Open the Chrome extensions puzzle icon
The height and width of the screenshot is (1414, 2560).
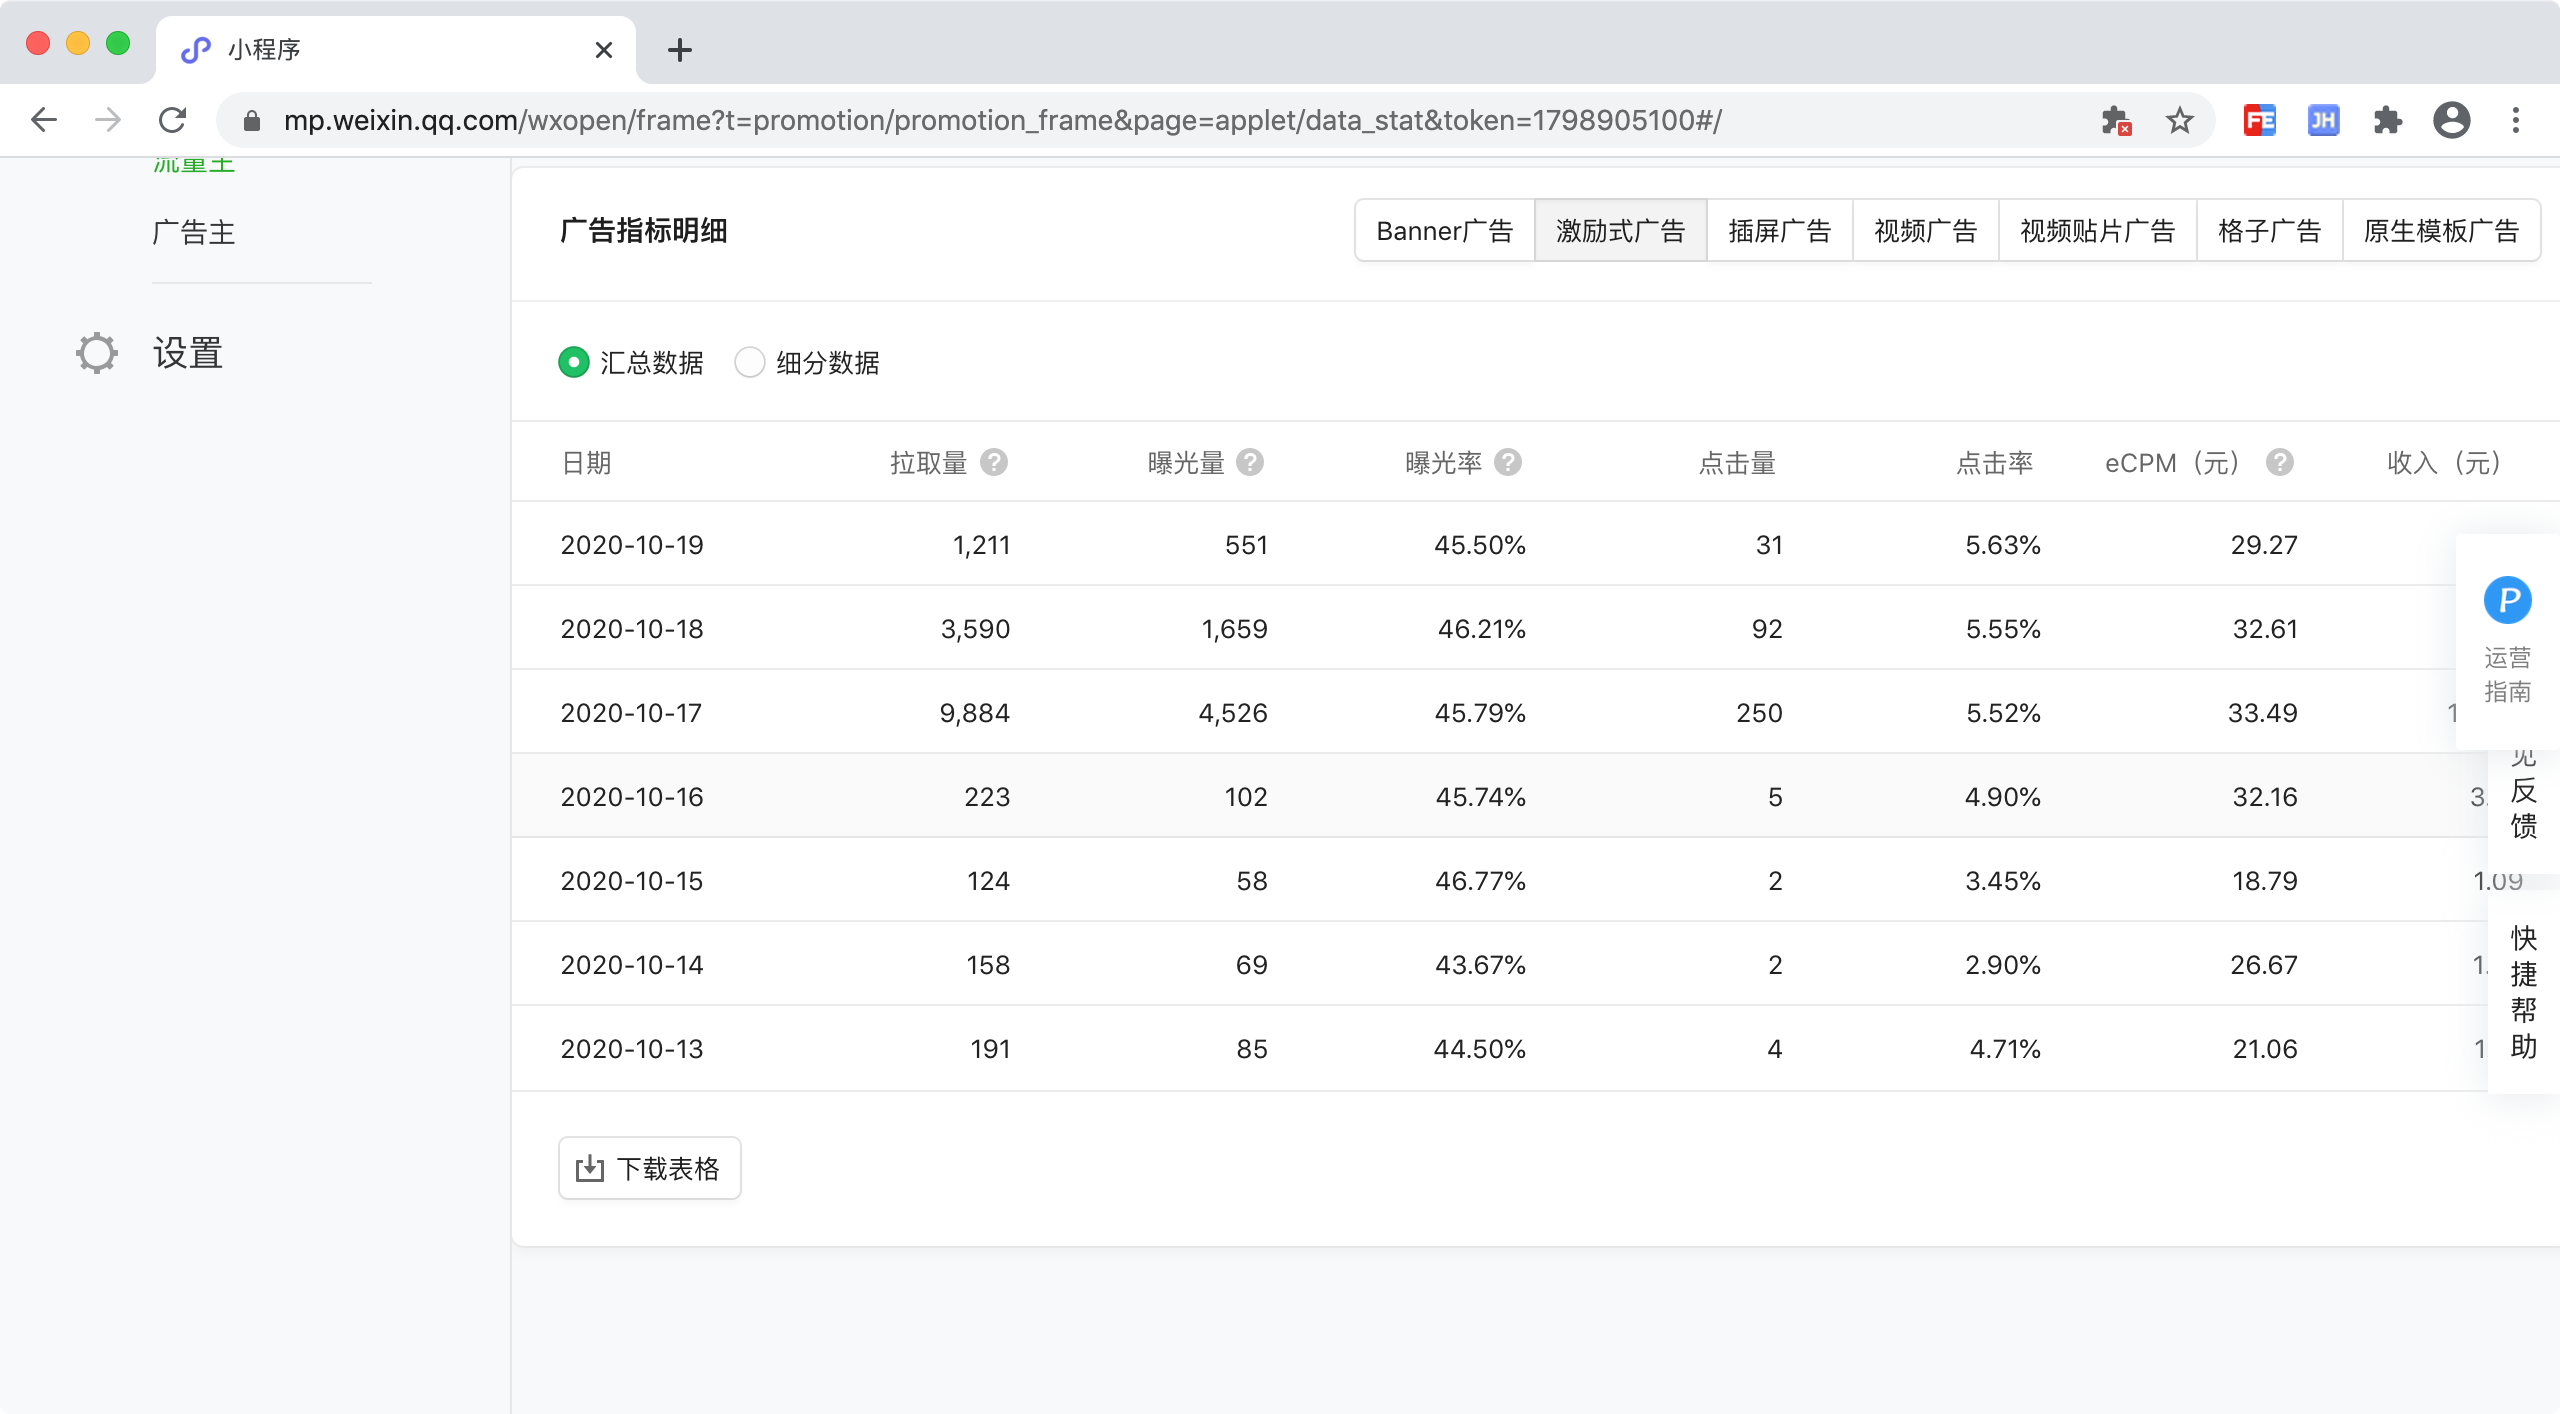2388,121
